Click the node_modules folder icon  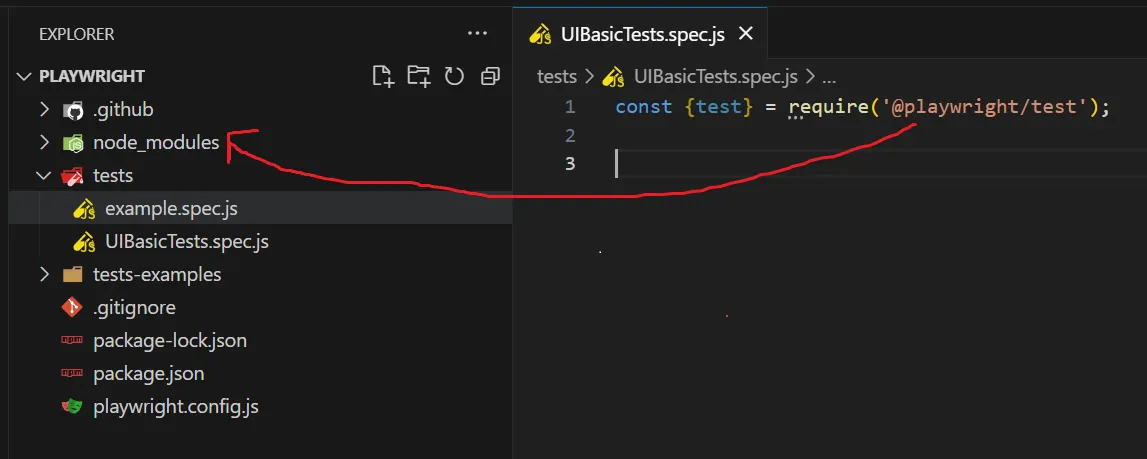point(72,143)
